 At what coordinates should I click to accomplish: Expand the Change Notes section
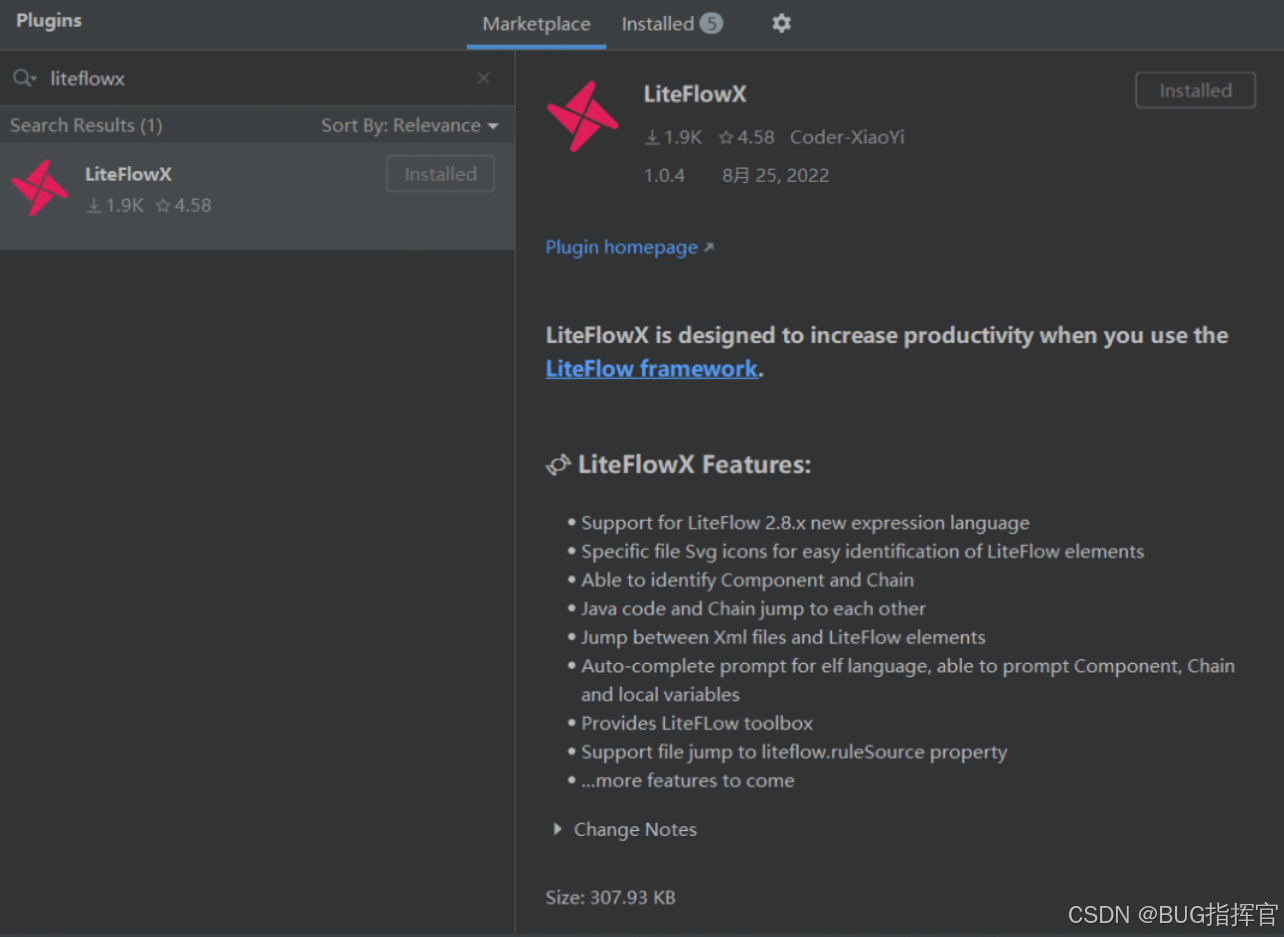pos(625,829)
